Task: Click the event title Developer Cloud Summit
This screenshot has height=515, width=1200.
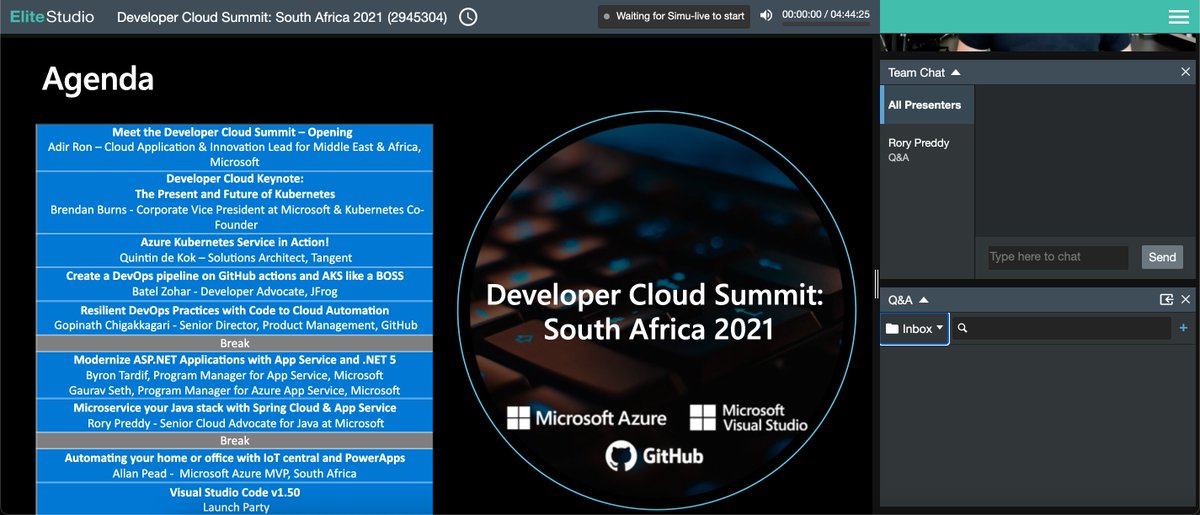Action: (281, 16)
